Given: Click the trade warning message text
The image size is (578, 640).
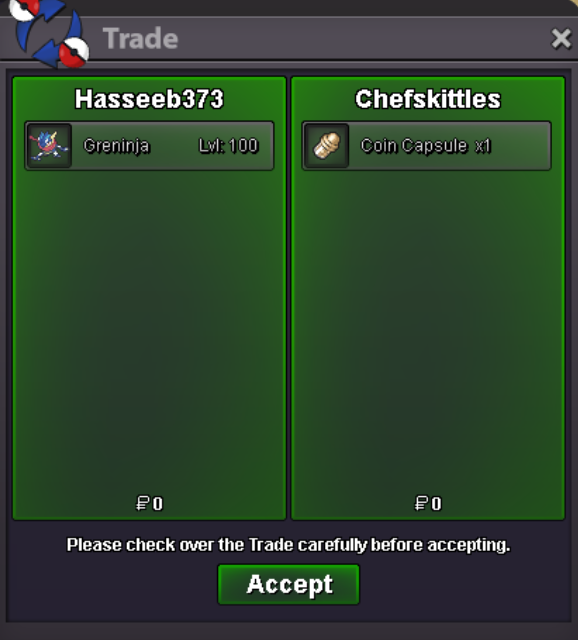Looking at the screenshot, I should click(x=289, y=545).
